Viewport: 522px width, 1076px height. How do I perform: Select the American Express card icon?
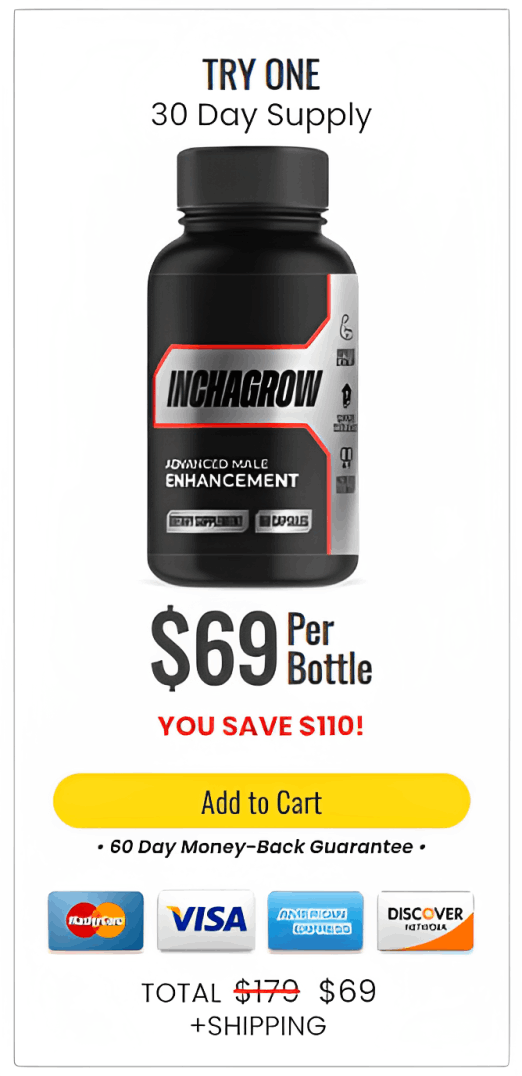coord(316,921)
